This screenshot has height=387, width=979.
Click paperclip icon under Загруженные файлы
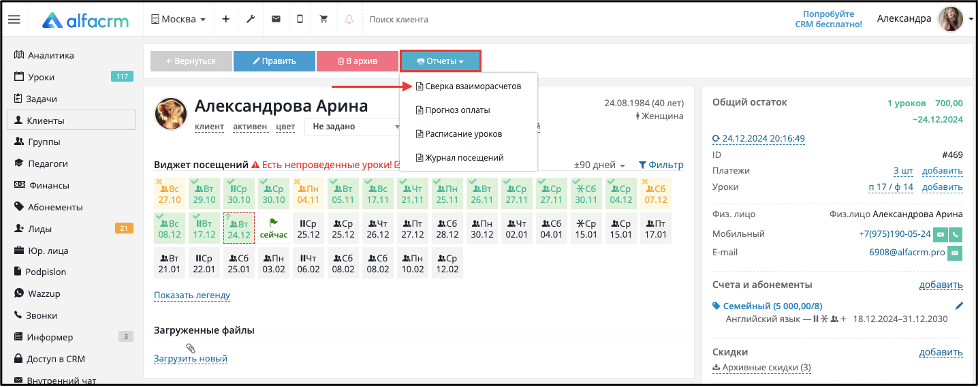(190, 348)
